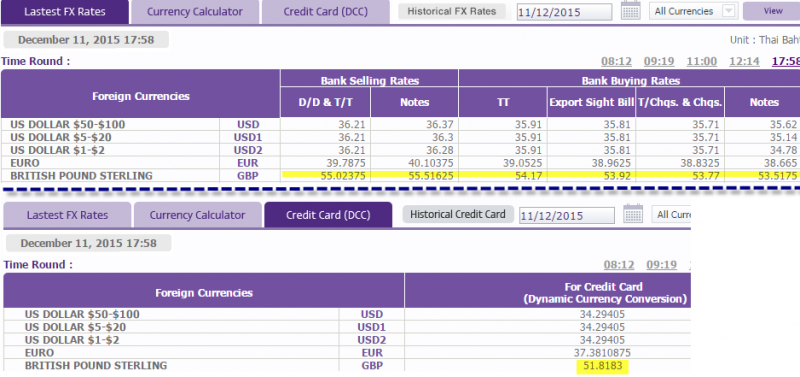Click T/Chqs. & Chqs. column header

click(680, 102)
